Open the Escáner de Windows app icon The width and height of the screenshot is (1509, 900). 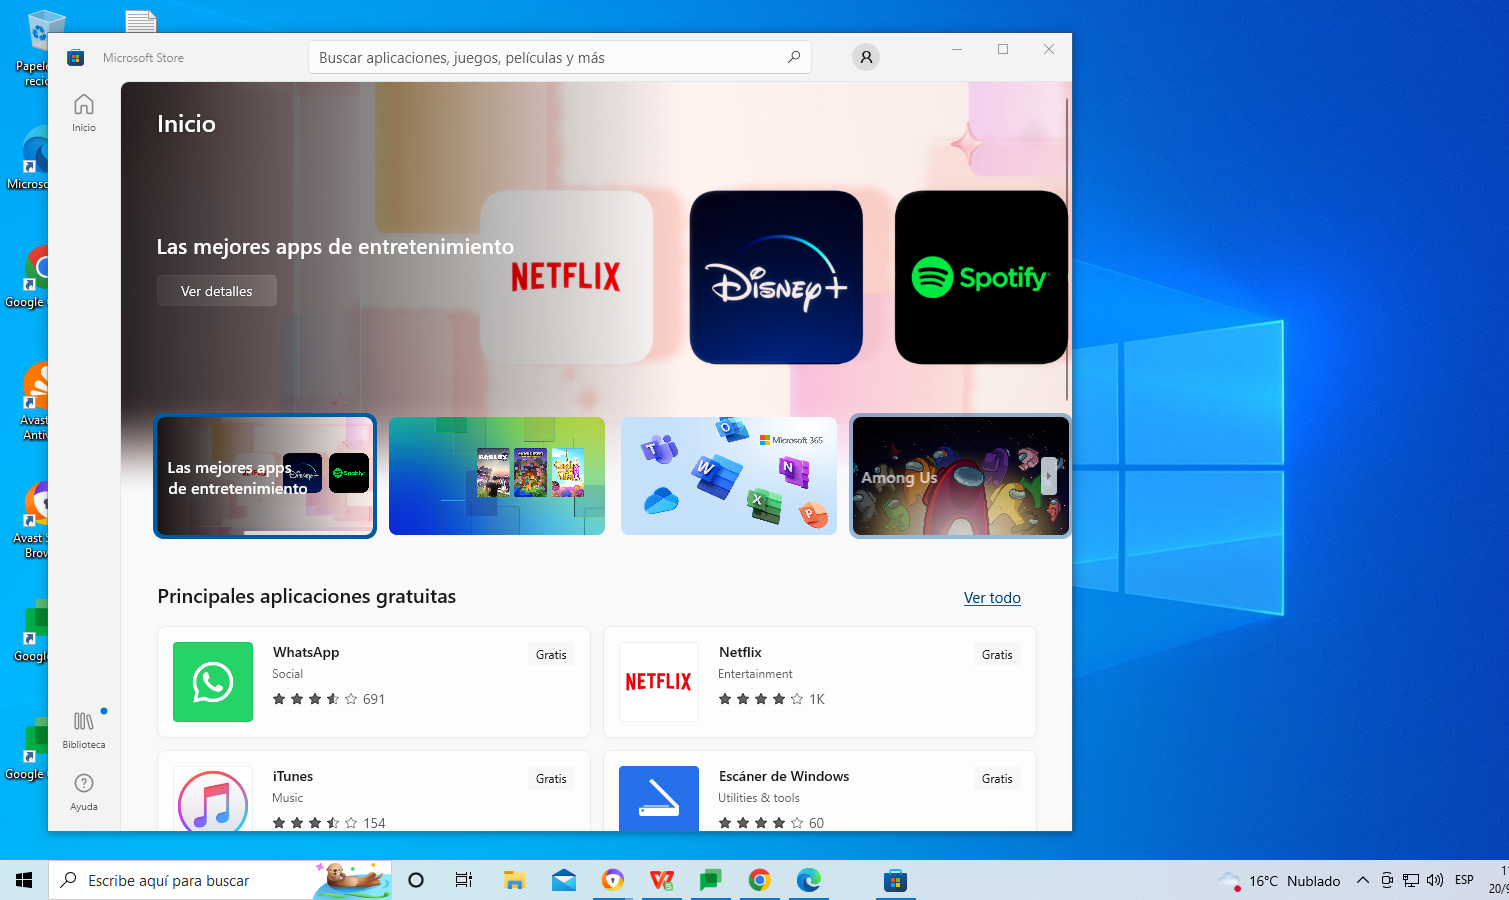click(x=659, y=798)
